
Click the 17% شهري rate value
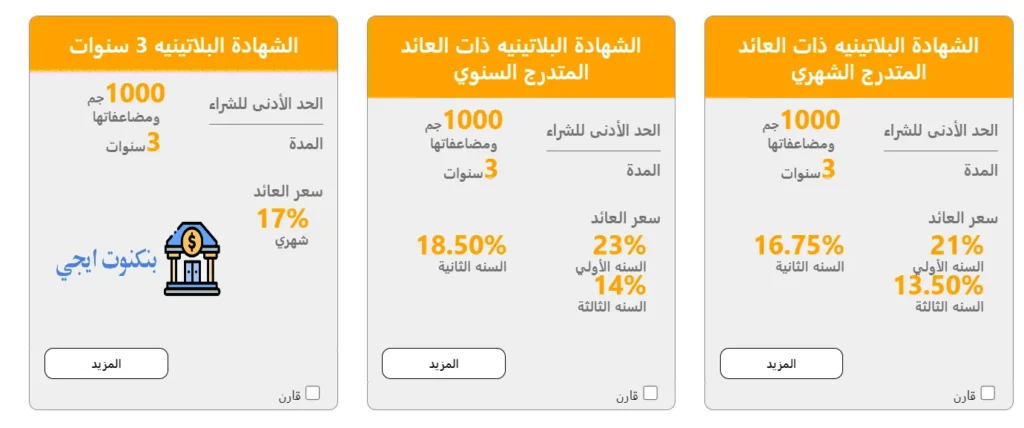point(282,218)
